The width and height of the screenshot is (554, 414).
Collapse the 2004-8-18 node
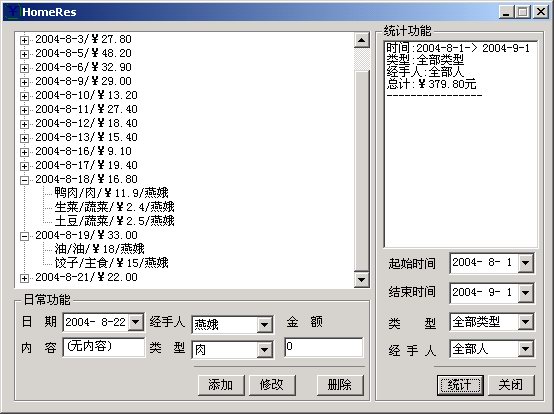click(24, 180)
